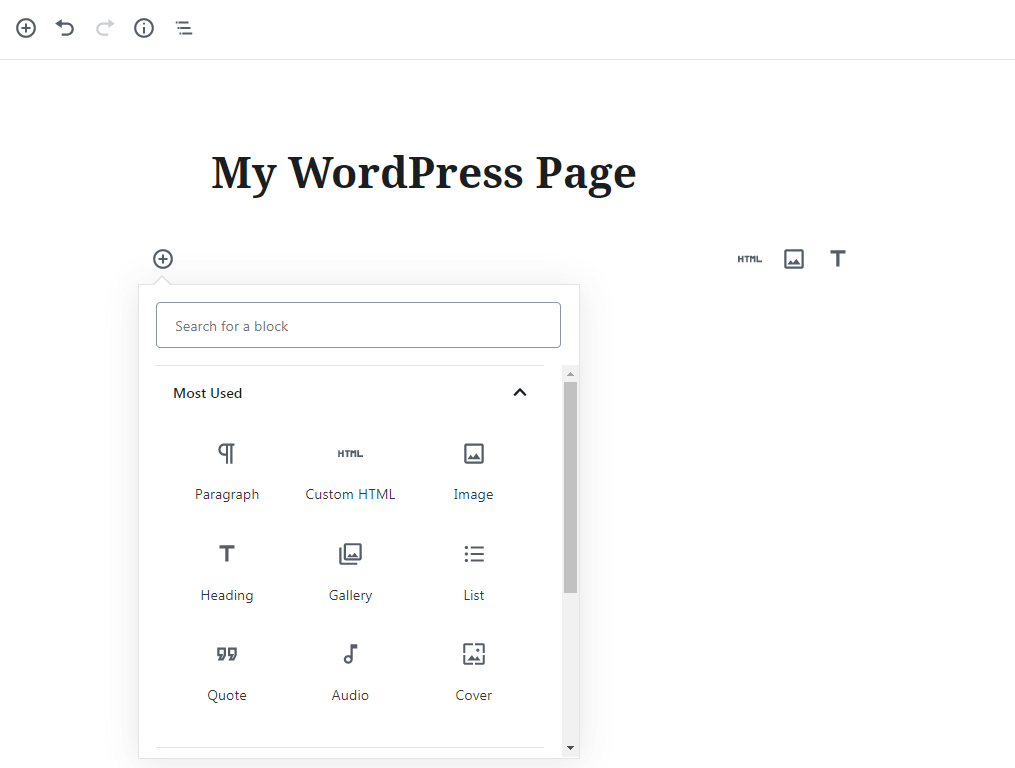Add Image via quick shortcut icon

click(x=794, y=259)
